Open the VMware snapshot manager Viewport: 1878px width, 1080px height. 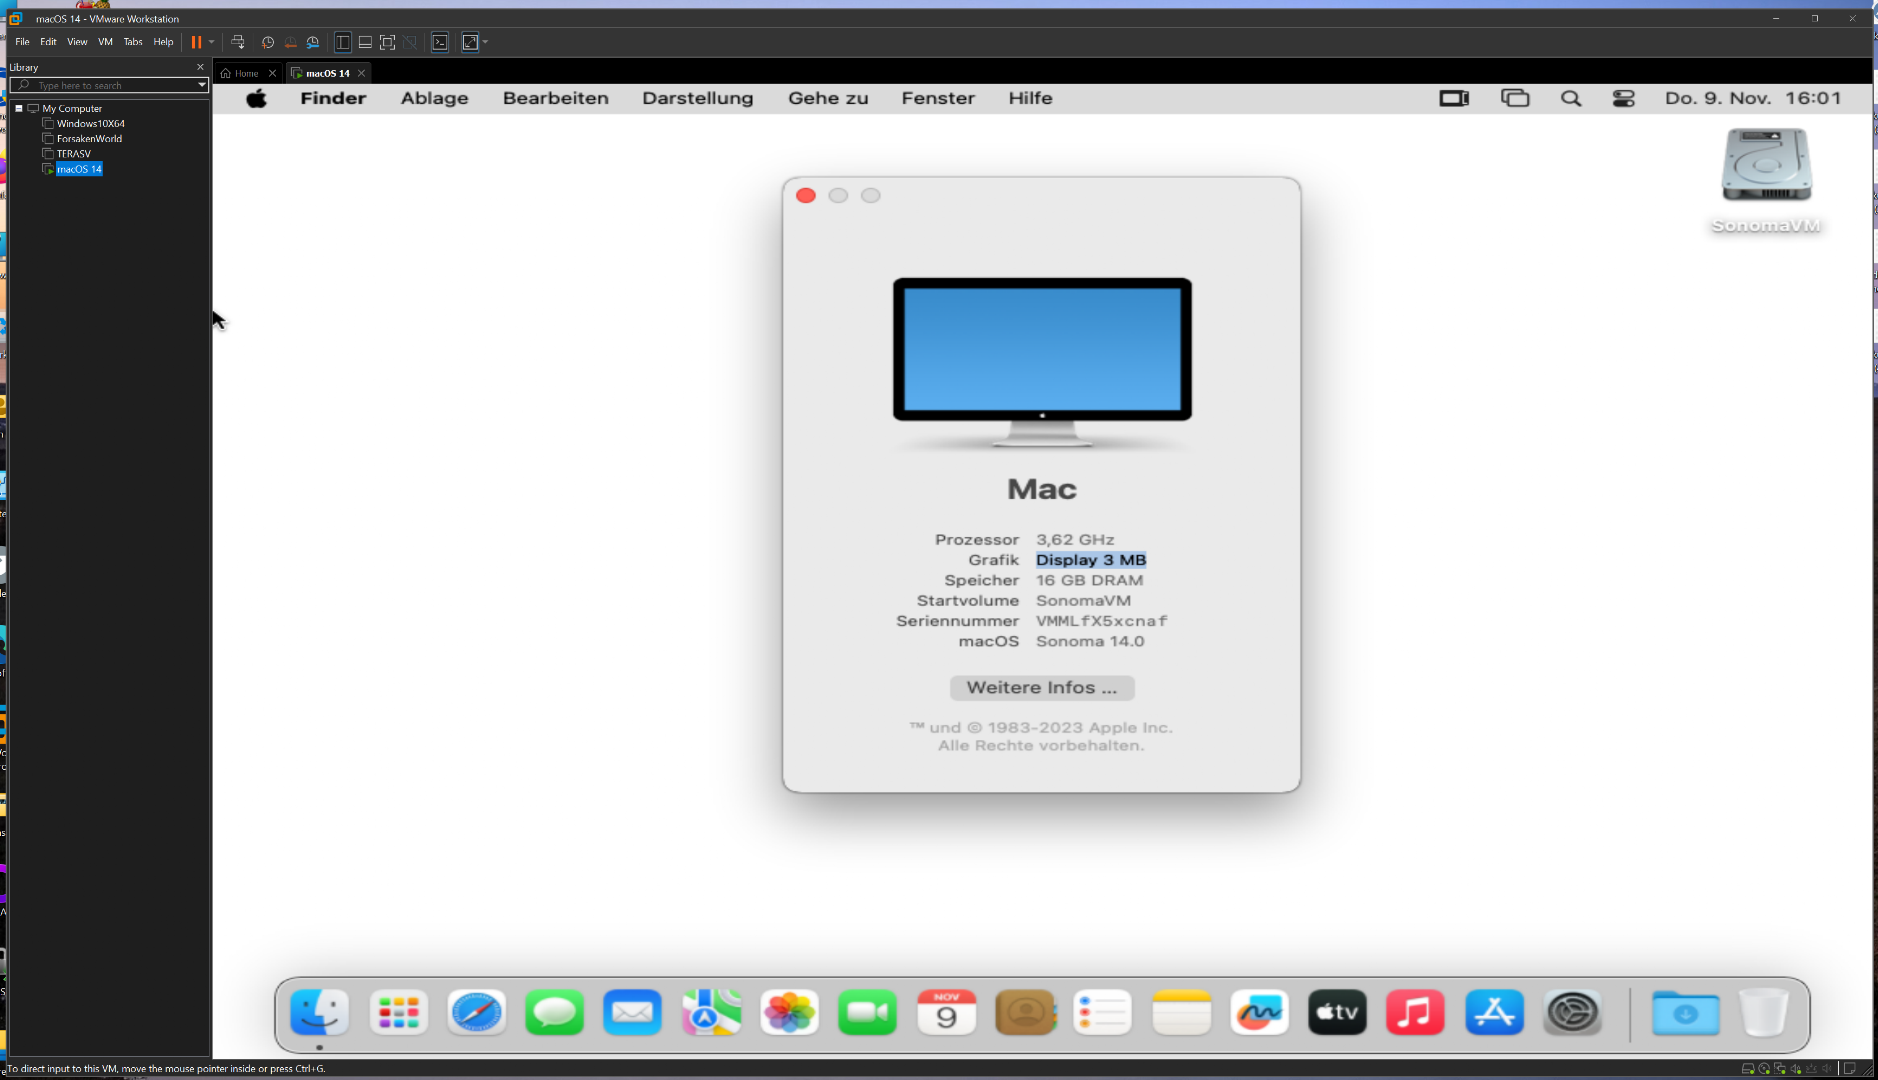[313, 42]
